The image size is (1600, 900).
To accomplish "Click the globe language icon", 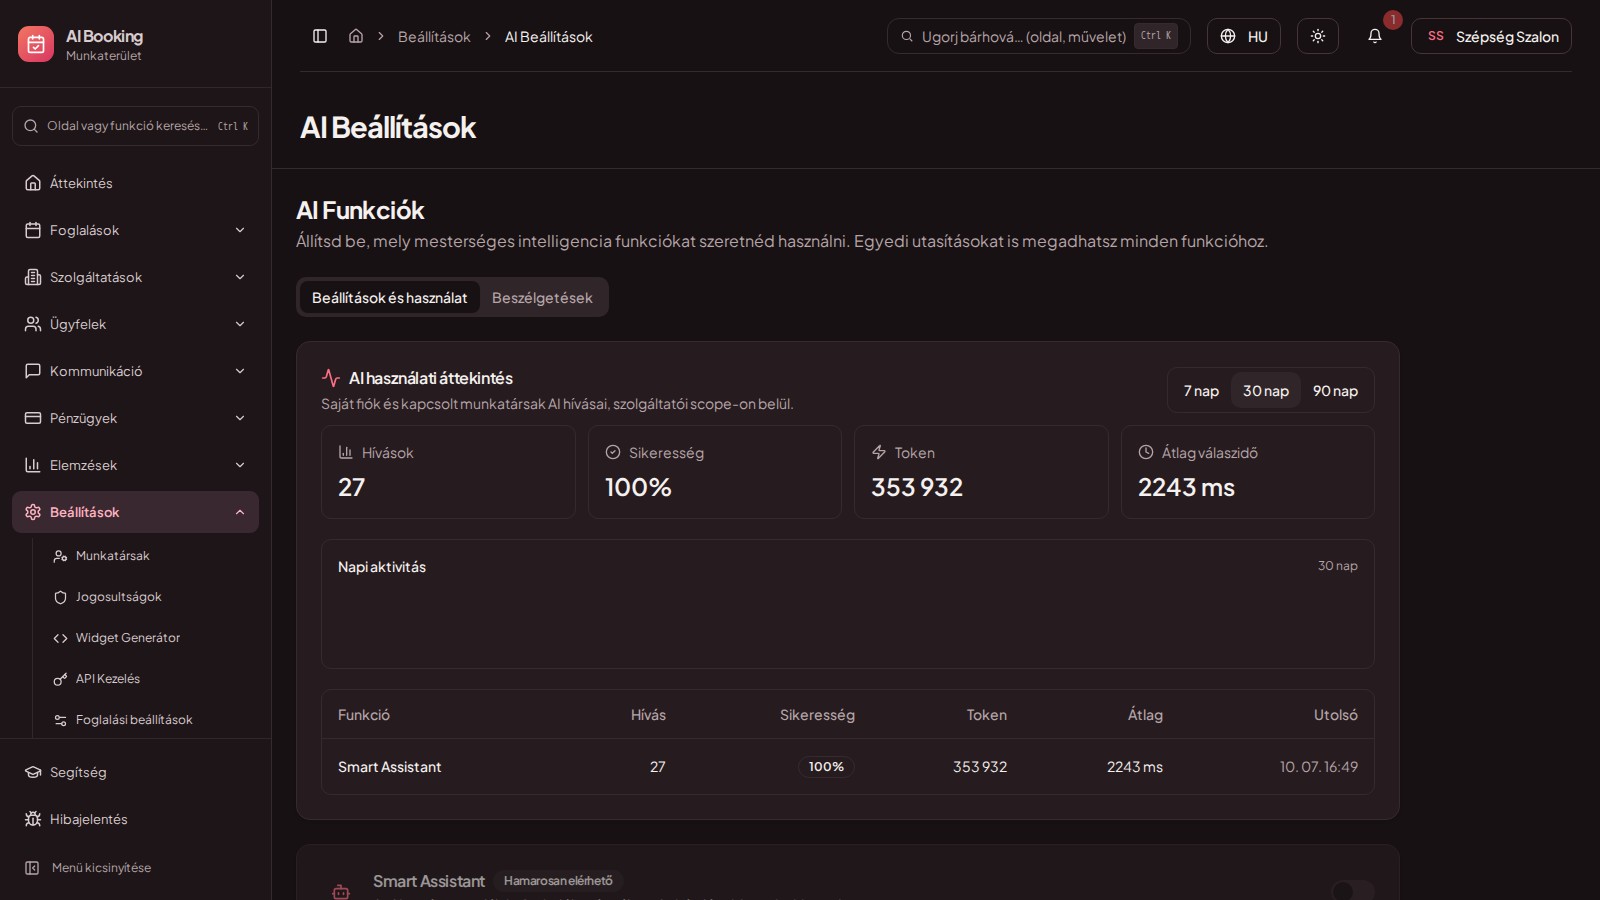I will (1228, 36).
